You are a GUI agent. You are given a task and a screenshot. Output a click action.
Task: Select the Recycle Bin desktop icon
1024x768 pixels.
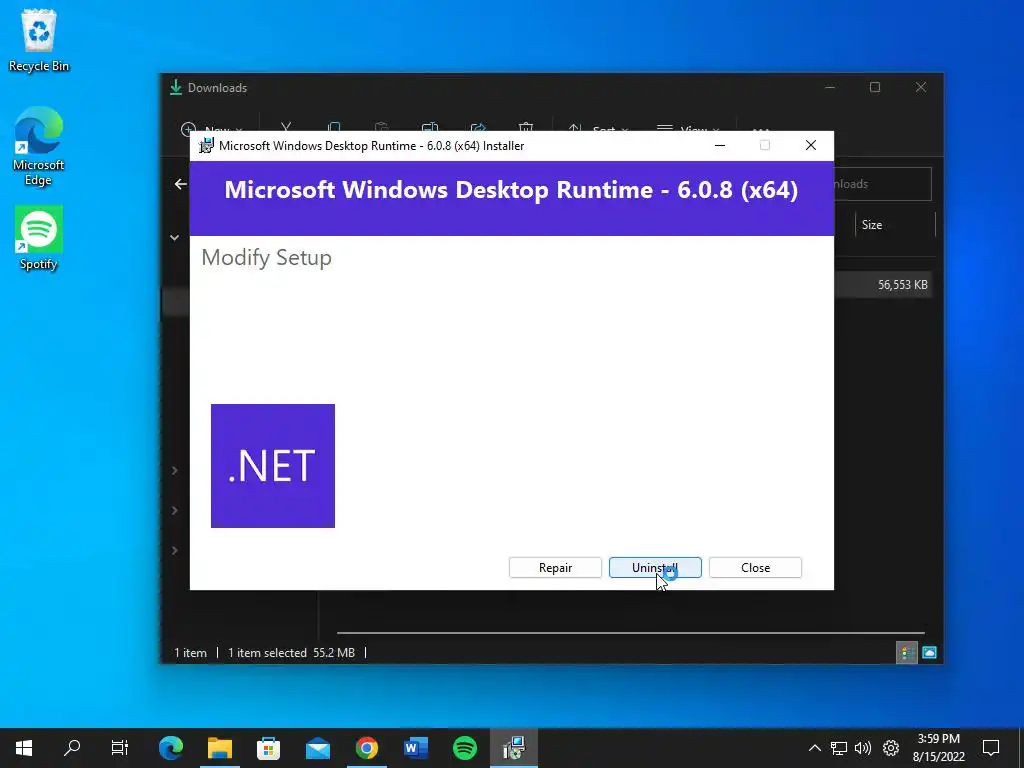click(39, 40)
